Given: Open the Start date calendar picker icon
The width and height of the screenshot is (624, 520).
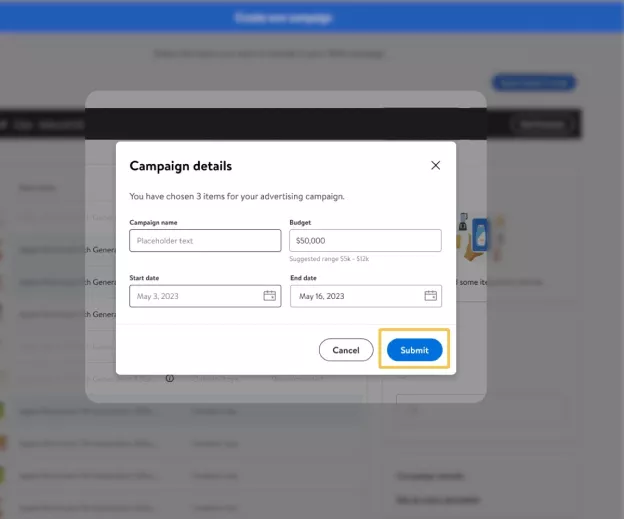Looking at the screenshot, I should click(x=269, y=296).
